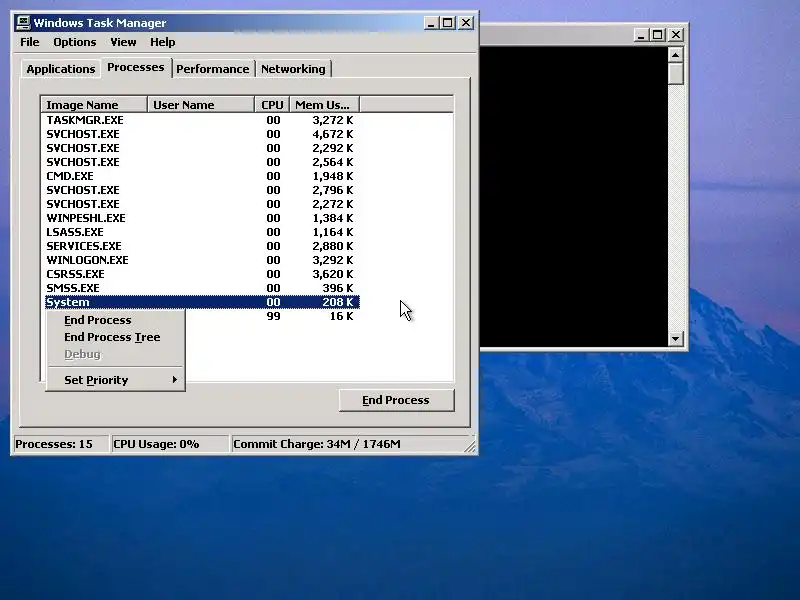The width and height of the screenshot is (800, 600).
Task: Expand the Set Priority submenu
Action: point(115,380)
